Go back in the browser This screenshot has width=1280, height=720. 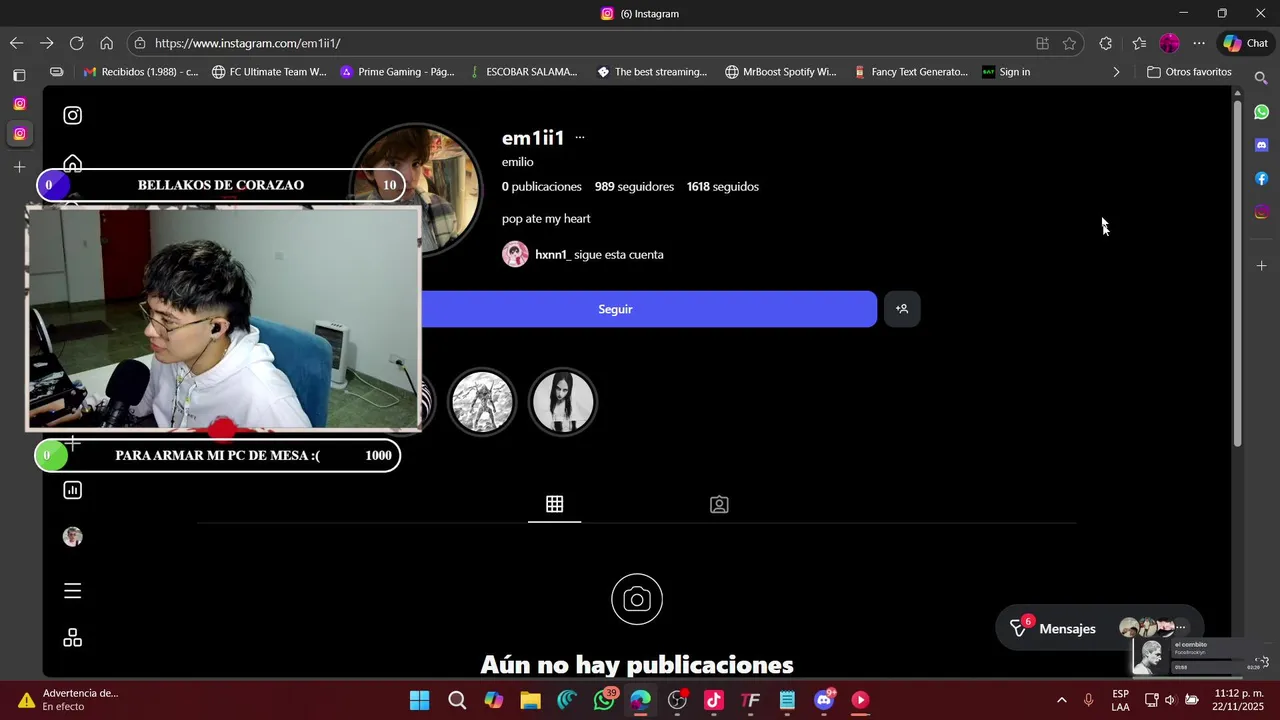coord(16,43)
